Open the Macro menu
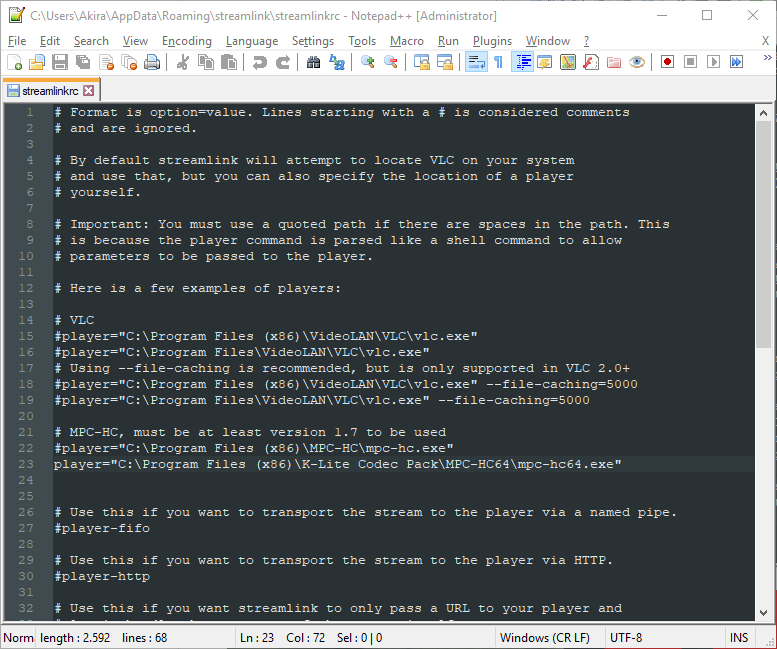This screenshot has width=777, height=649. 406,41
